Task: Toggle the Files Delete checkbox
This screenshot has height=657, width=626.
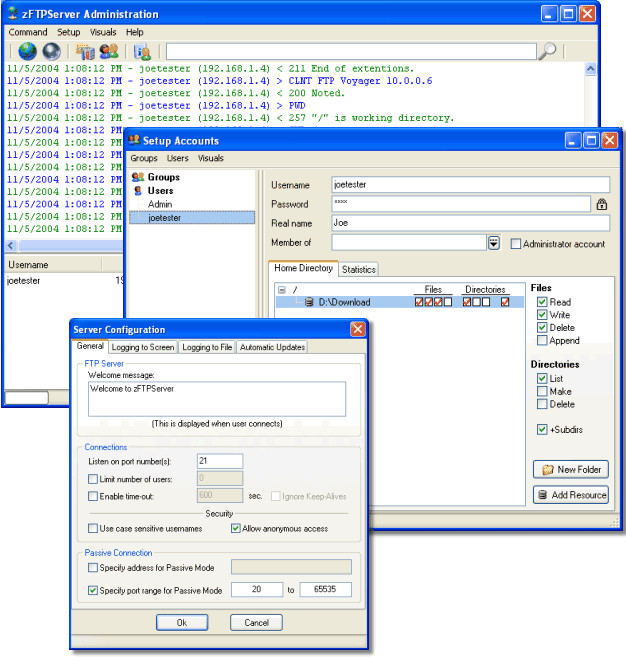Action: (542, 327)
